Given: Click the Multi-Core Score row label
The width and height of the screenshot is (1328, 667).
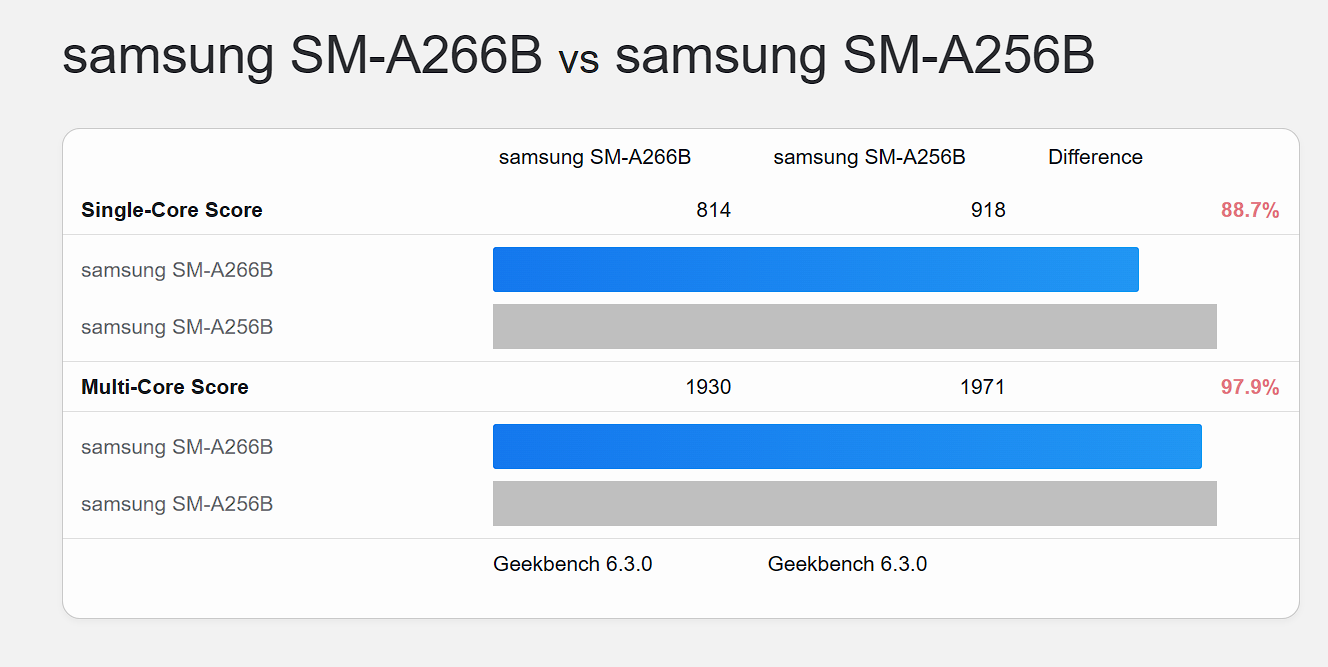Looking at the screenshot, I should point(165,387).
